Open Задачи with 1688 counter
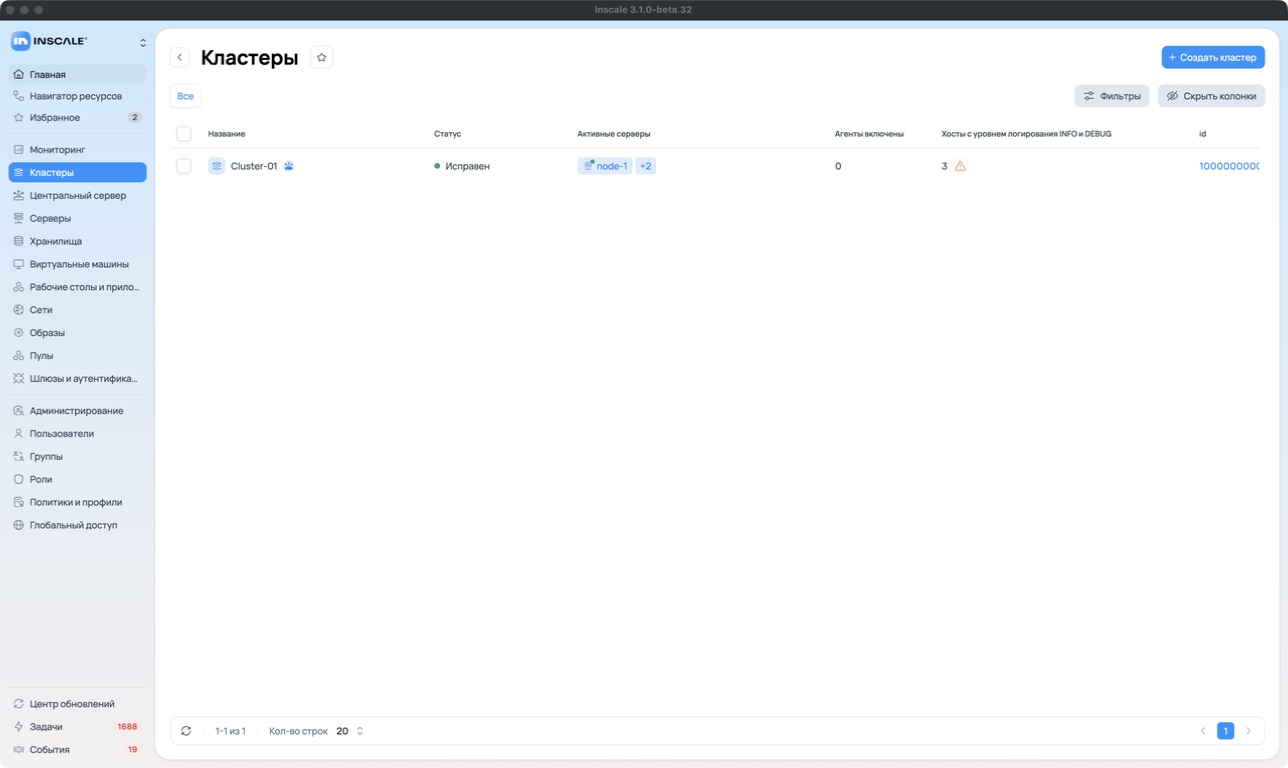The image size is (1288, 768). tap(78, 727)
